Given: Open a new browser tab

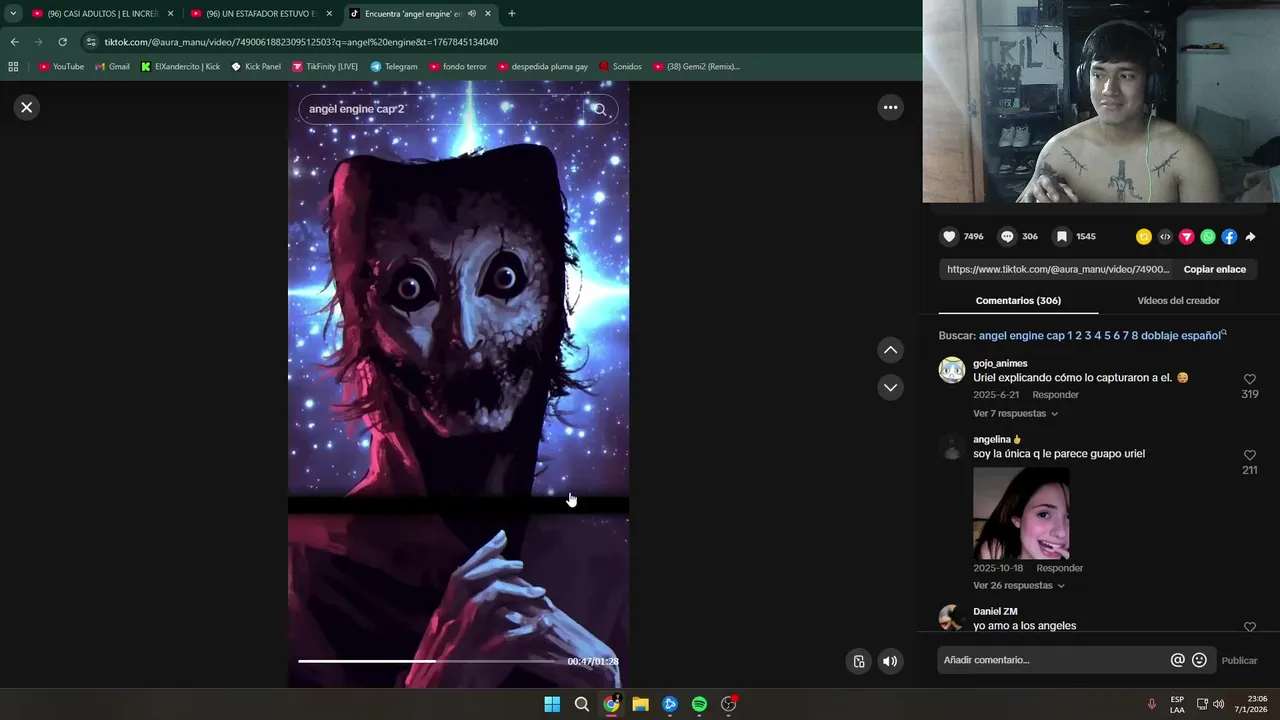Looking at the screenshot, I should (512, 14).
